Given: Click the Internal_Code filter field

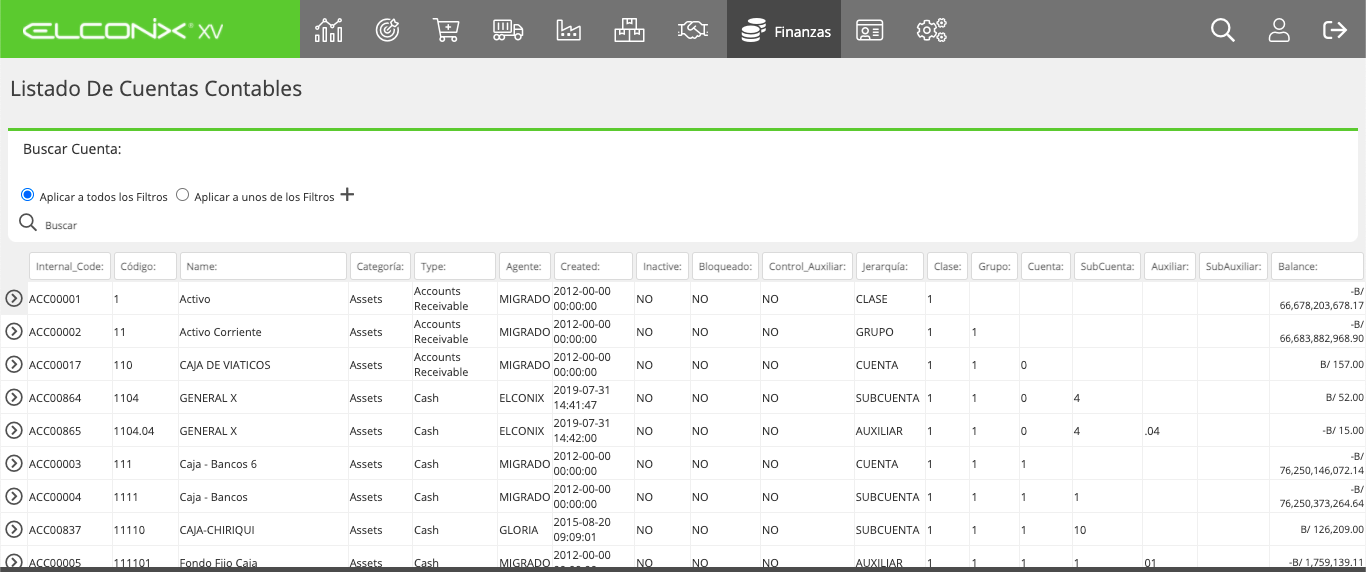Looking at the screenshot, I should [70, 266].
